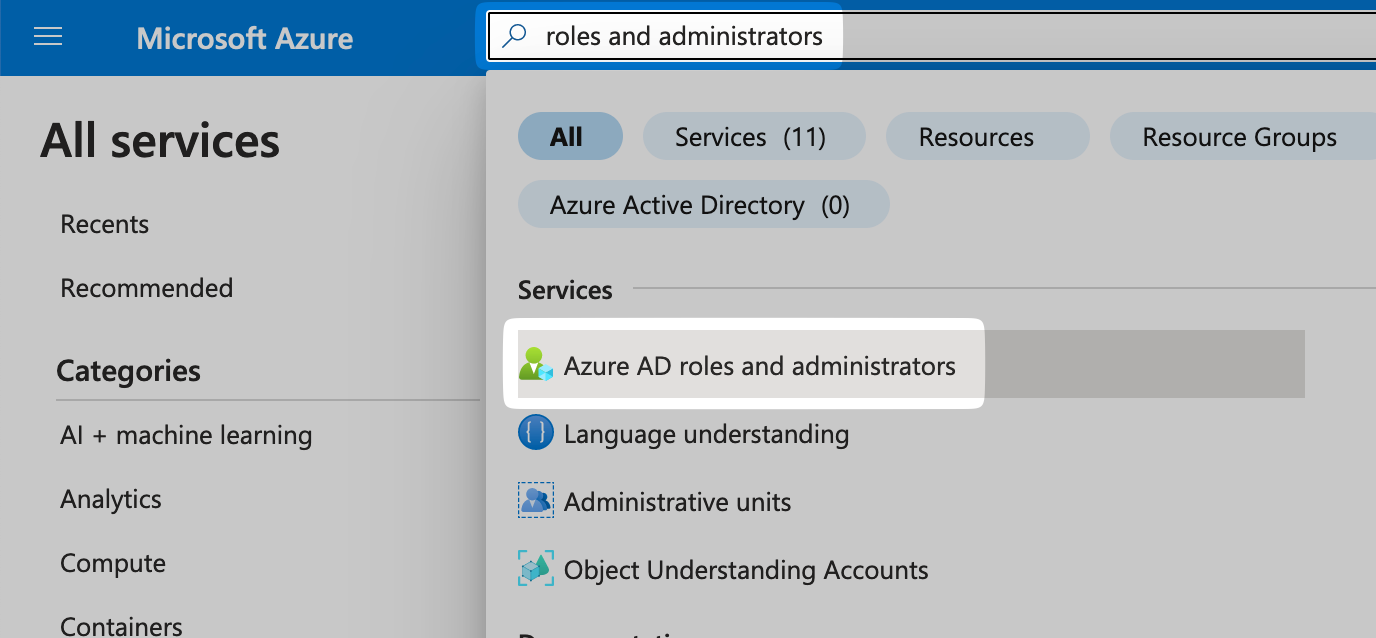Filter results by Resources

[x=987, y=137]
